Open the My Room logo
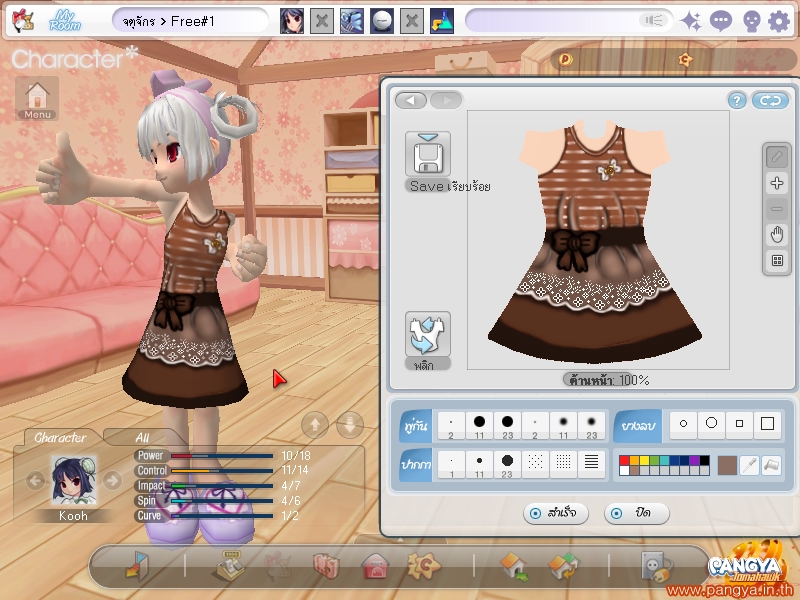Screen dimensions: 800x600 point(65,21)
